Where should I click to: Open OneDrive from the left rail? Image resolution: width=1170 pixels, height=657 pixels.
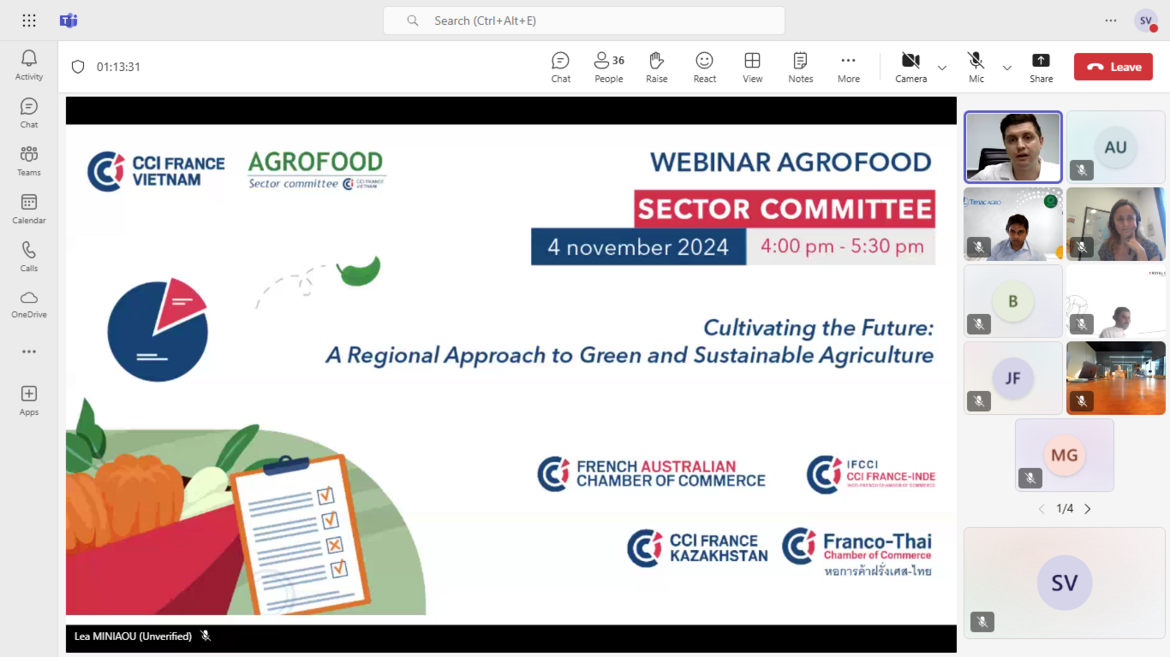click(29, 304)
